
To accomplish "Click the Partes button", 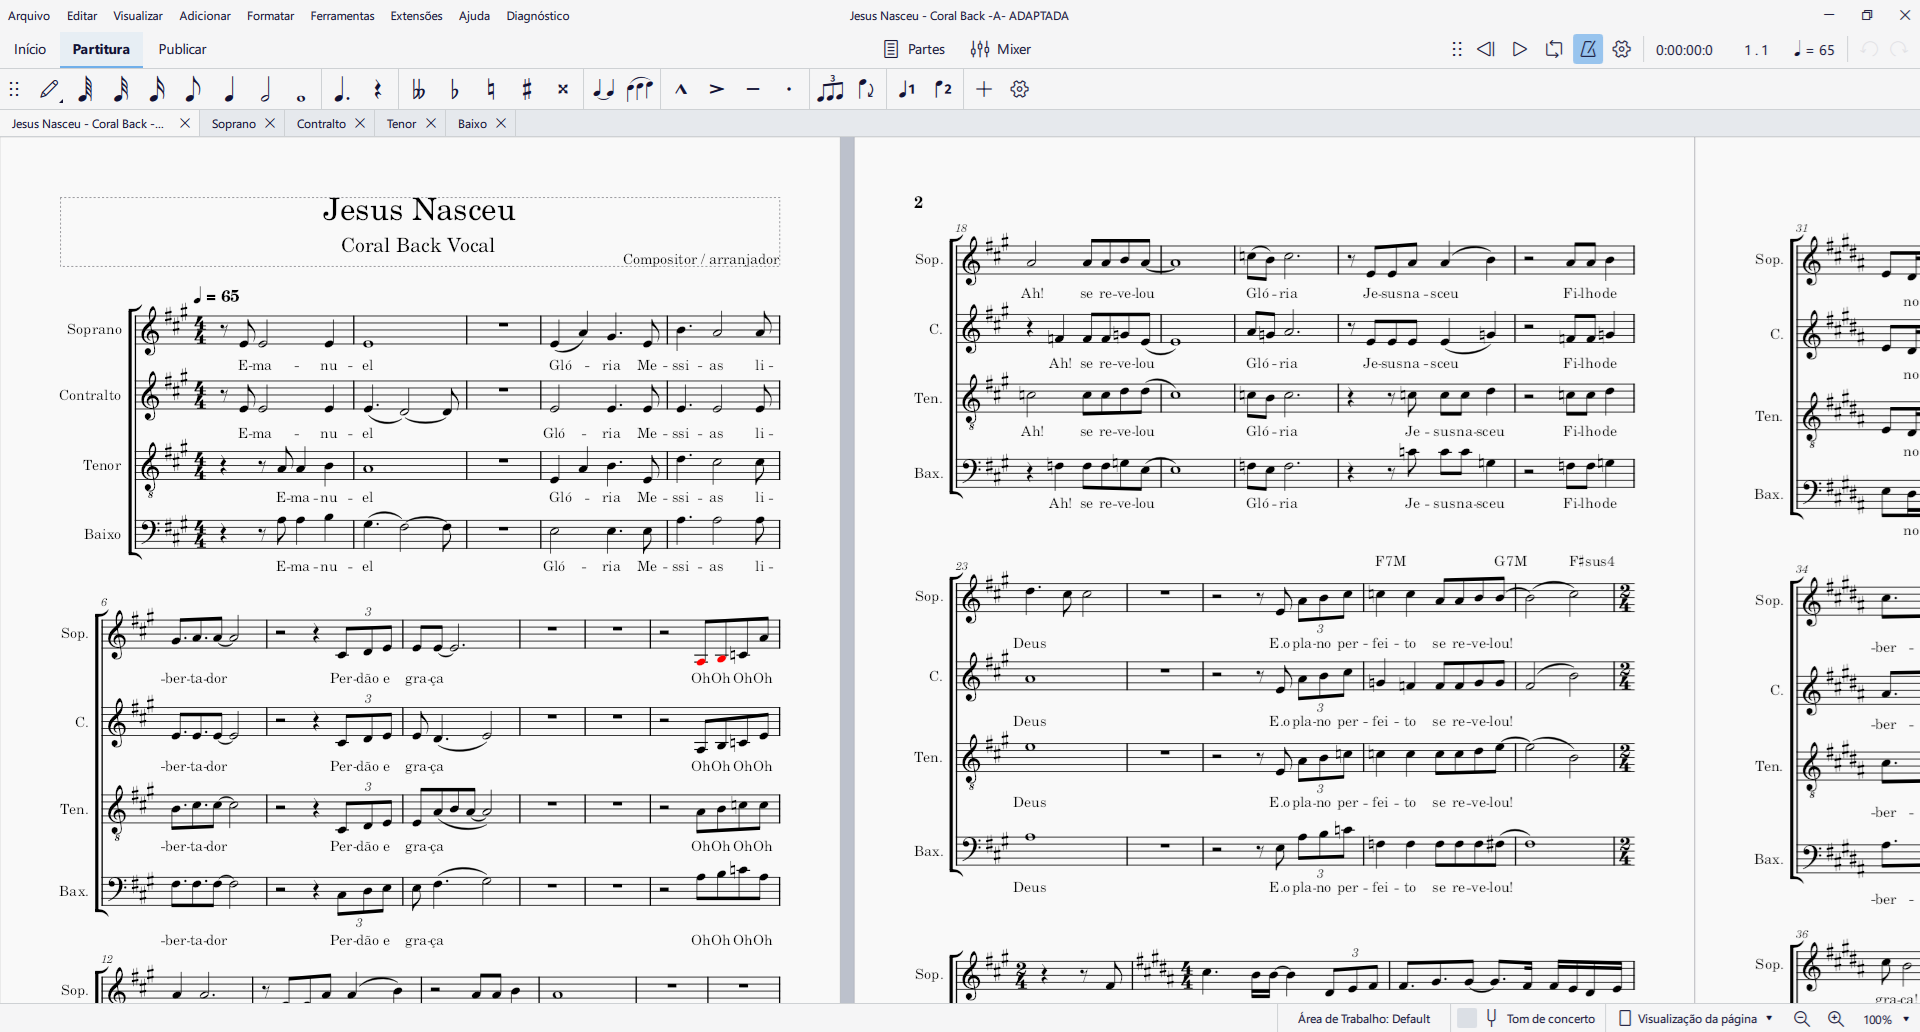I will (x=915, y=49).
